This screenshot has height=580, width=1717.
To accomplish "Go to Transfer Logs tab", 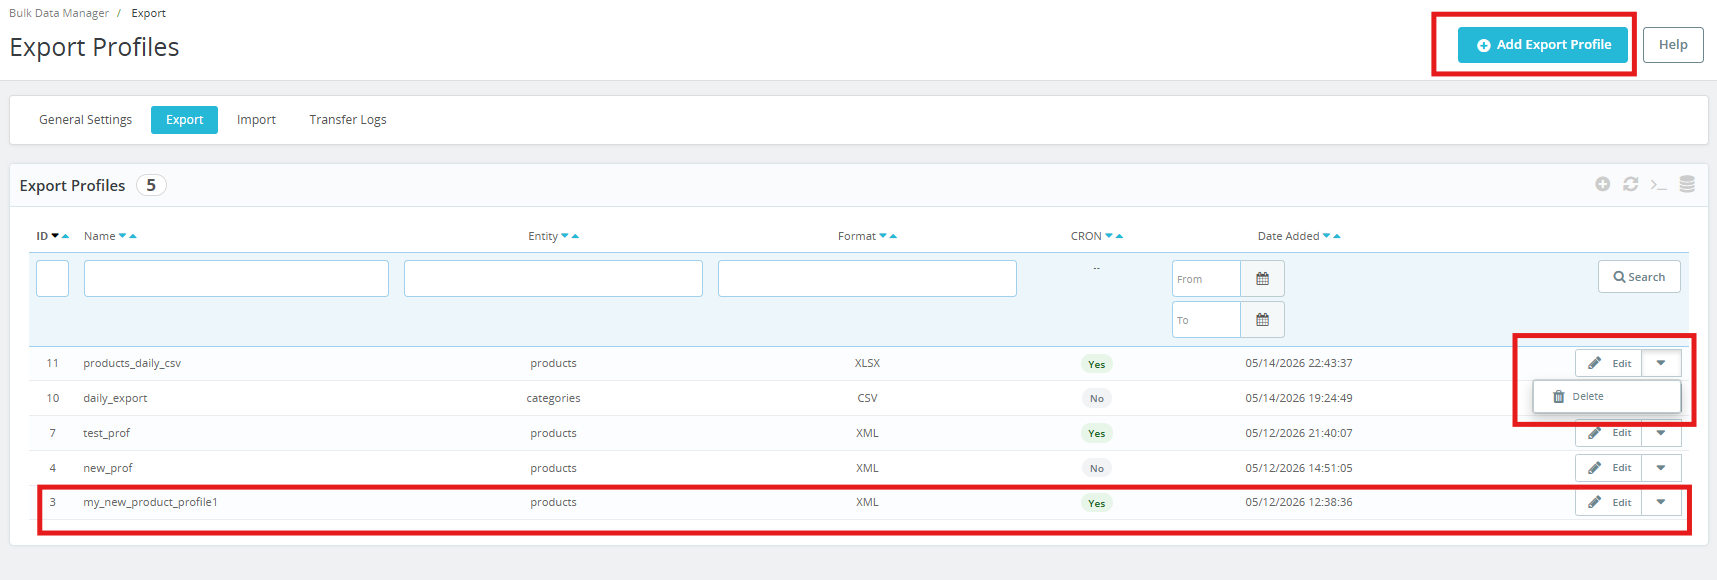I will pyautogui.click(x=347, y=120).
